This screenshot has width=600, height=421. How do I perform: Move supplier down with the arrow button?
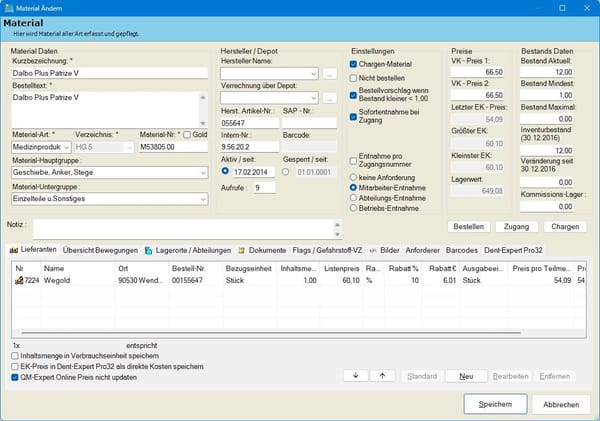pos(355,376)
